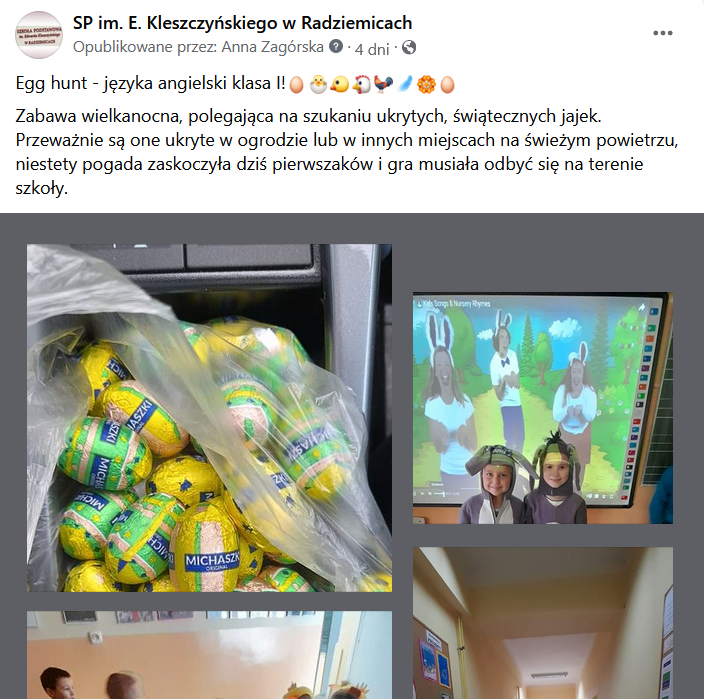Click the feather emoji in post title
This screenshot has width=704, height=699.
click(x=405, y=84)
